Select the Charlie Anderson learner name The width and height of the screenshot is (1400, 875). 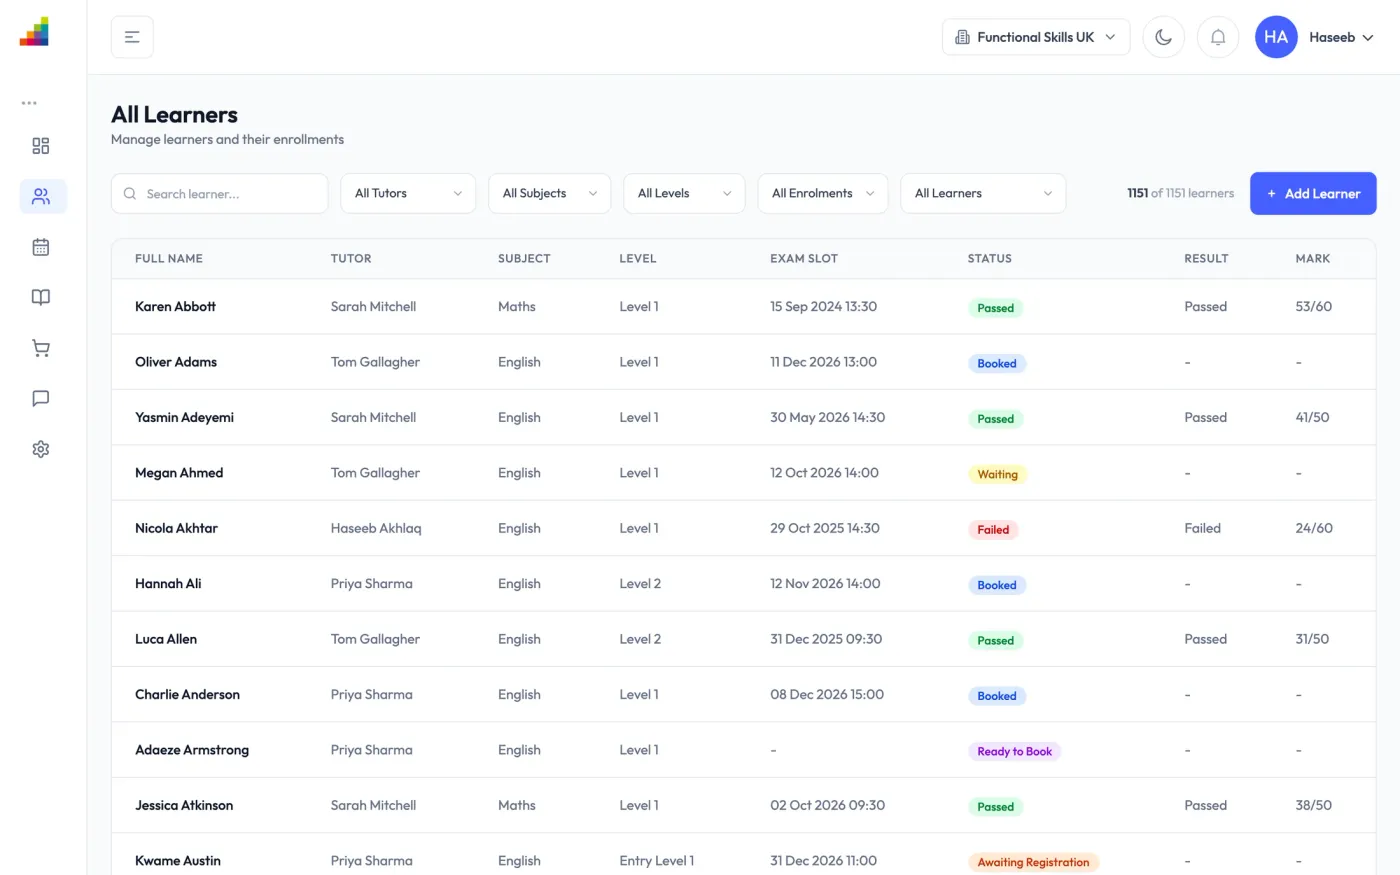(187, 695)
